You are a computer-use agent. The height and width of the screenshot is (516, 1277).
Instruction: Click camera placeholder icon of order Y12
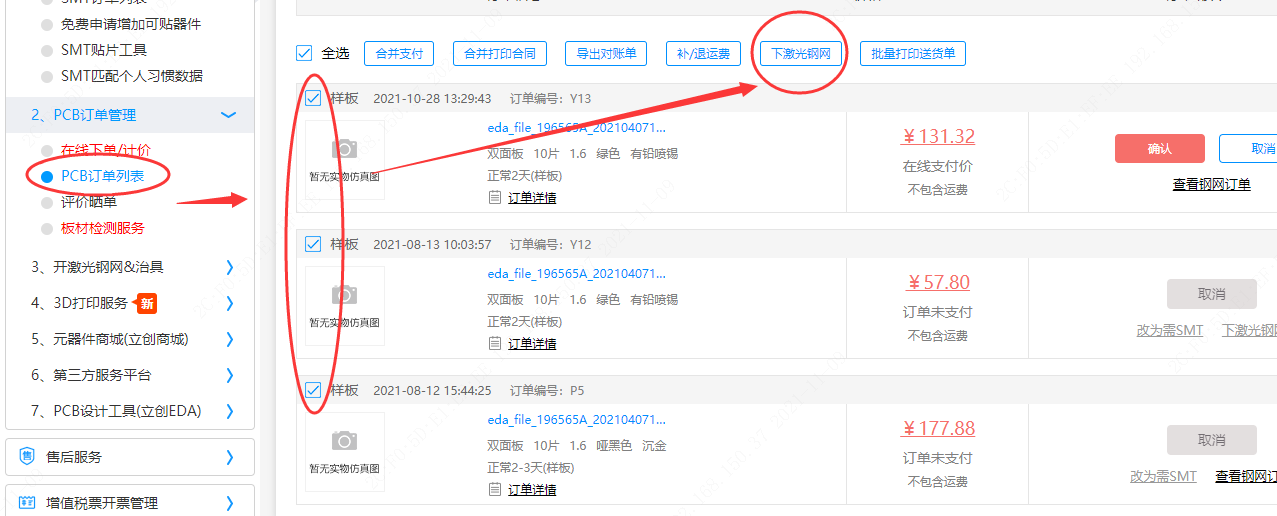pos(344,295)
